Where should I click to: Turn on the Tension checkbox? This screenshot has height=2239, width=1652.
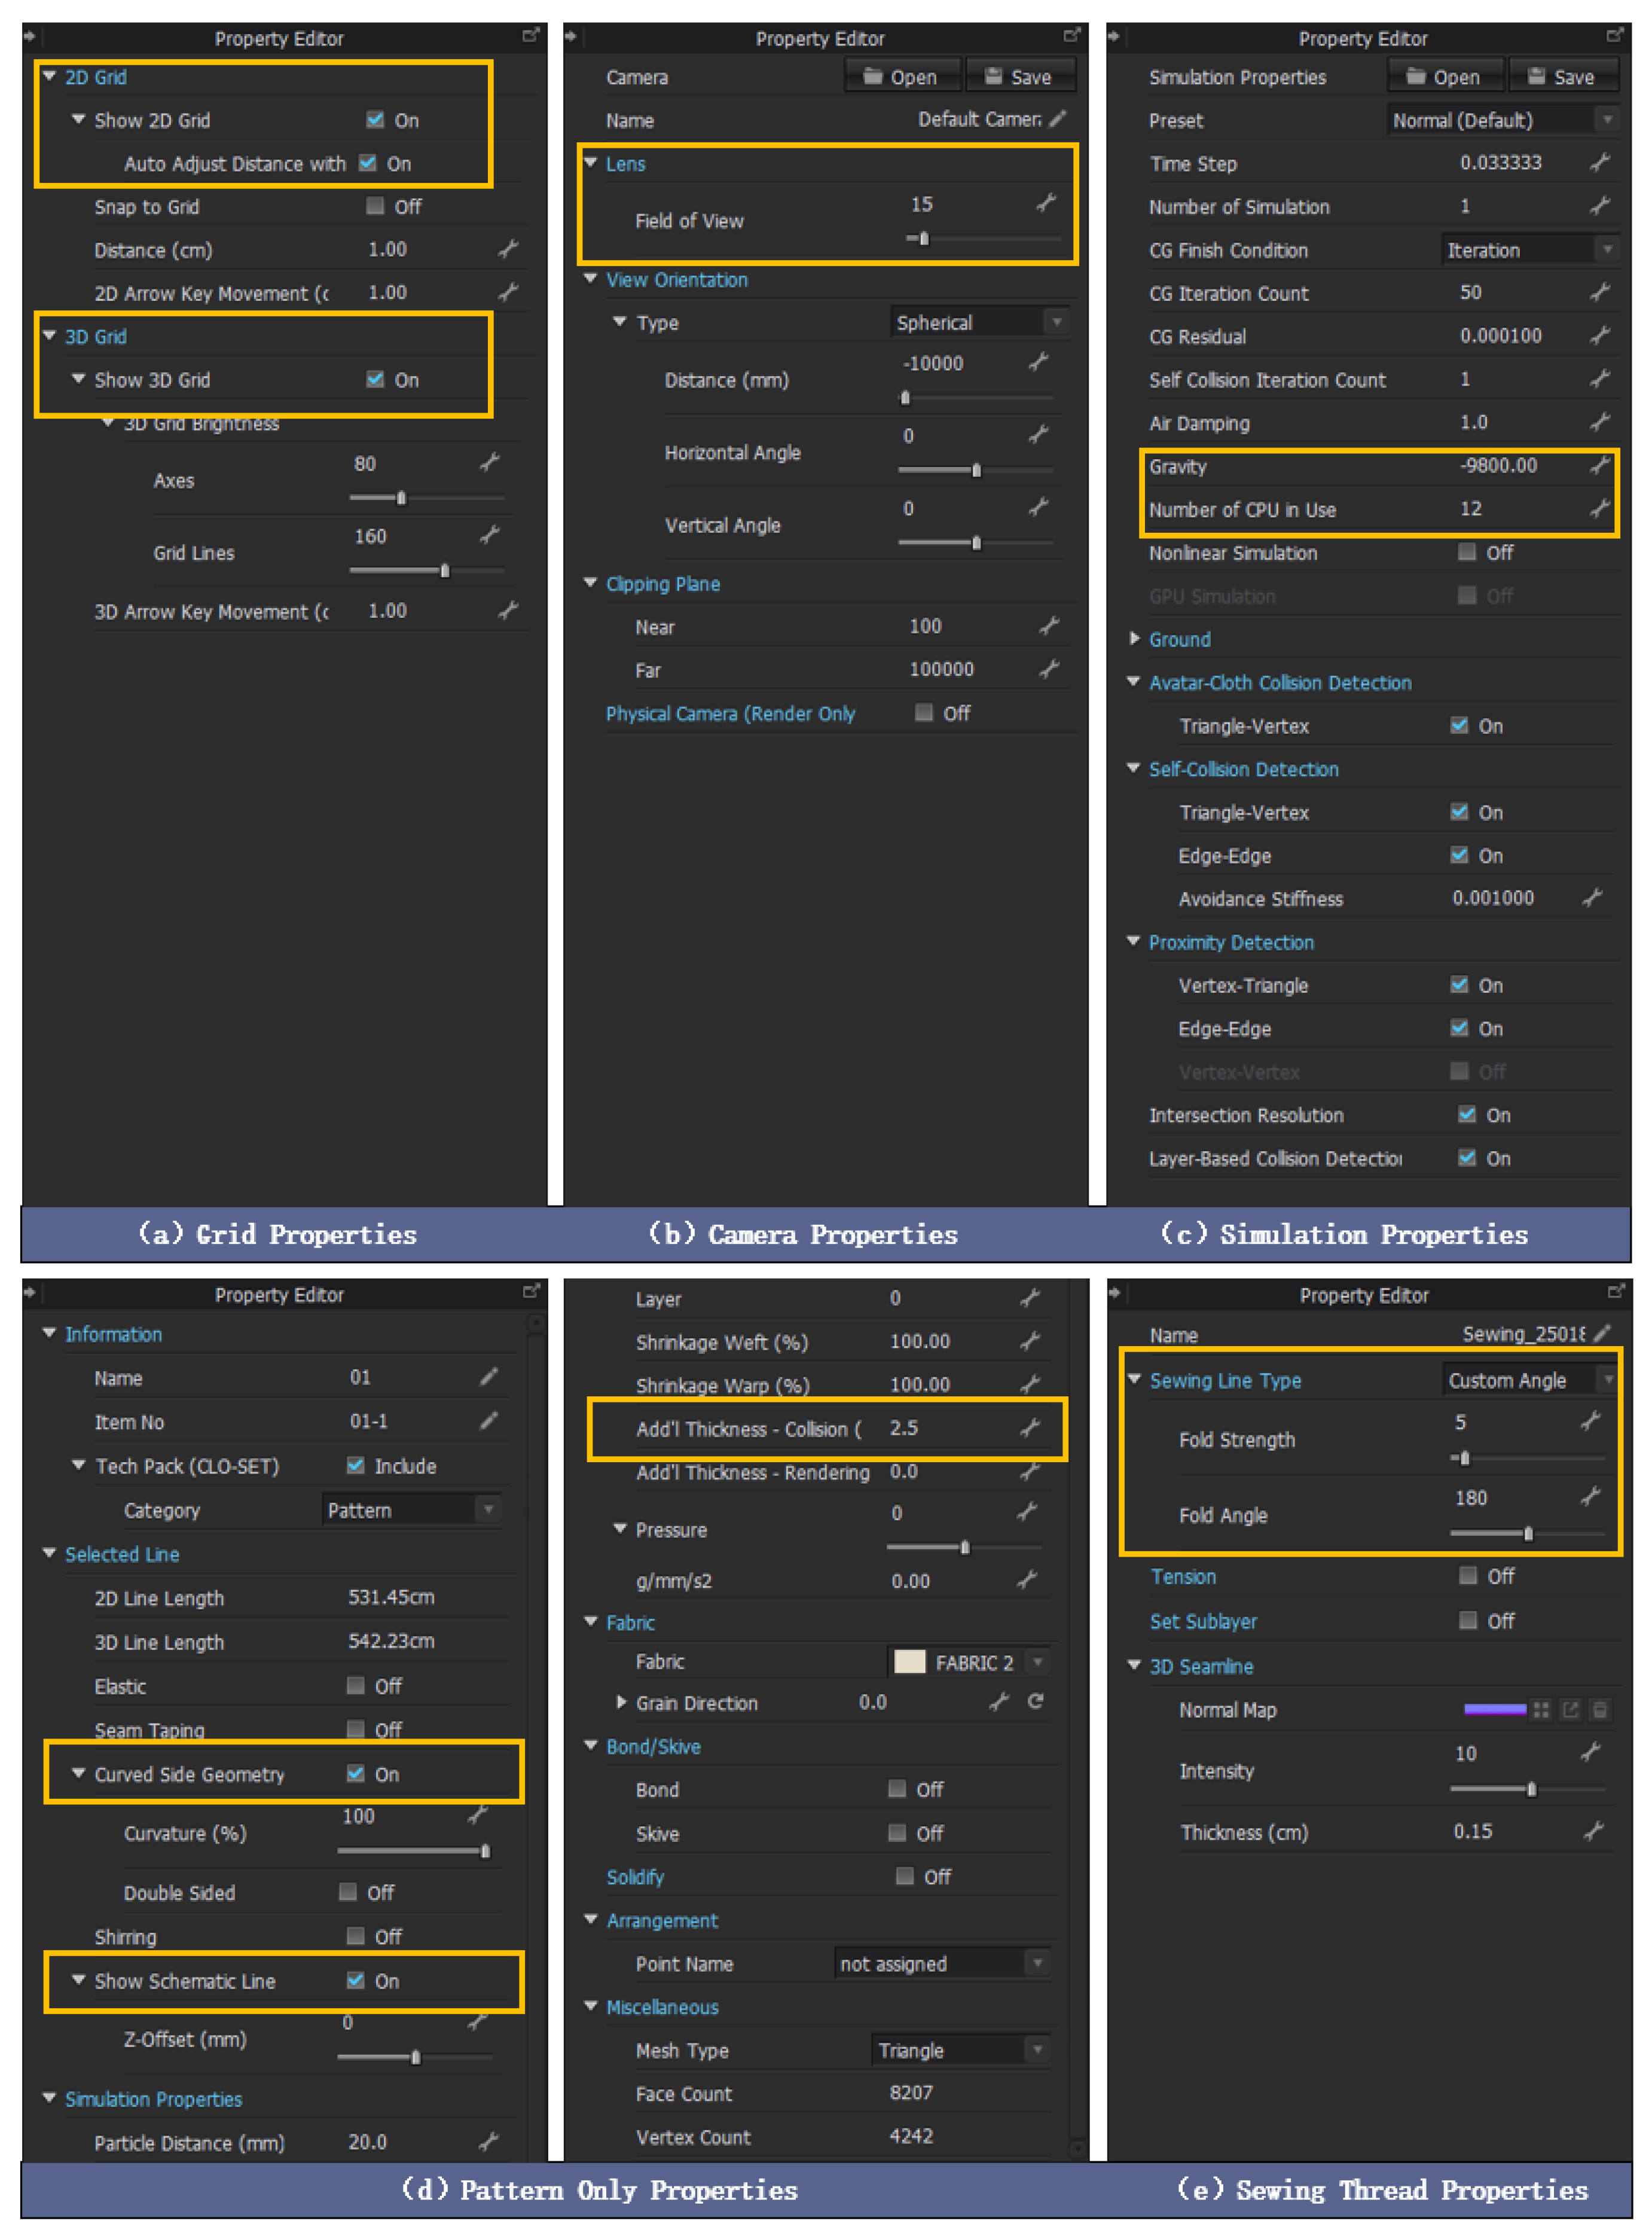pos(1468,1576)
